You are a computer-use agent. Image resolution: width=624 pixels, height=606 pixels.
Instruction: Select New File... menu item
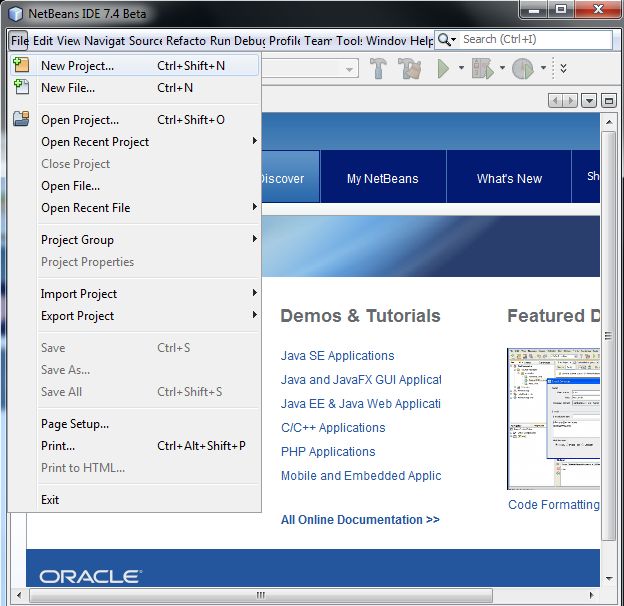point(135,88)
